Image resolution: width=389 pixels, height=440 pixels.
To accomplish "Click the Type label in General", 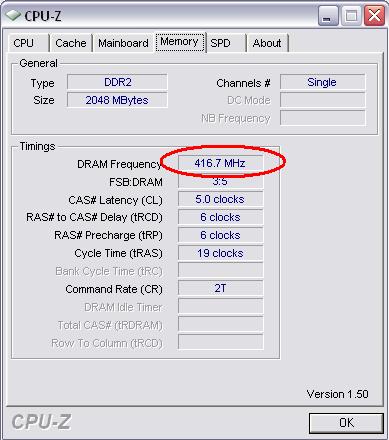I will pyautogui.click(x=42, y=83).
